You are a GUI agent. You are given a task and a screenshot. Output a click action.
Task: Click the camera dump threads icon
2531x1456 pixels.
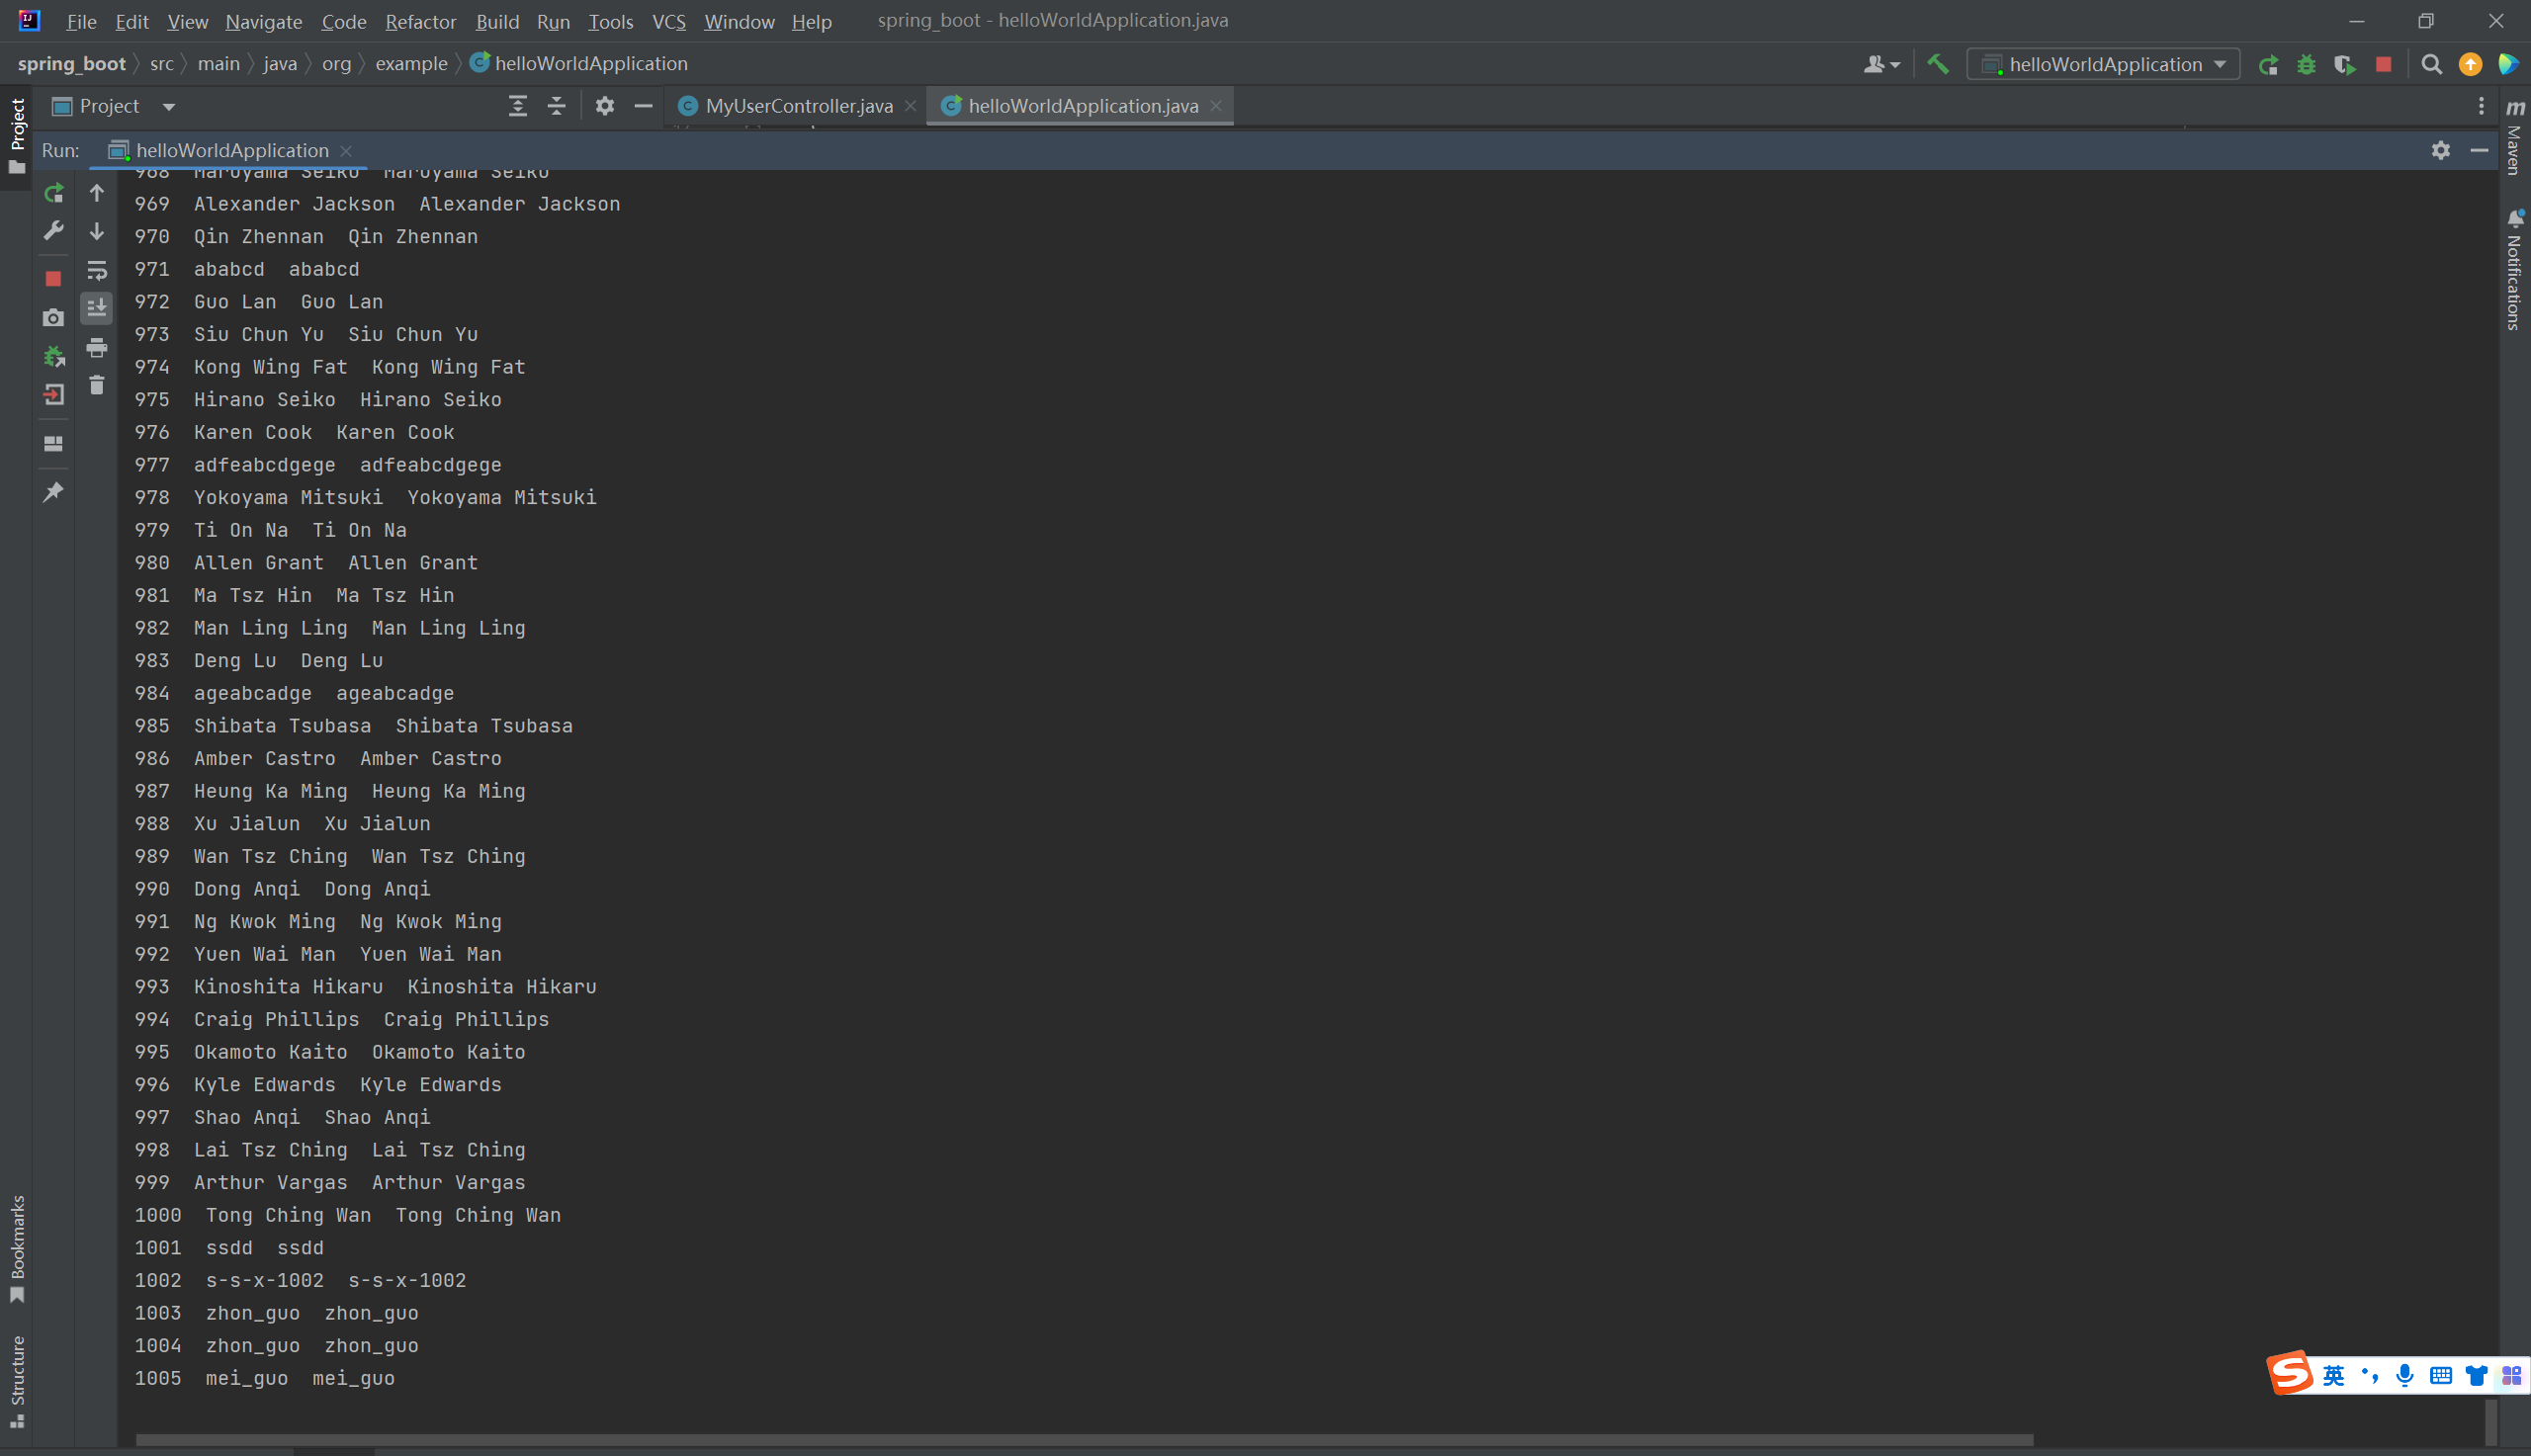(x=54, y=318)
